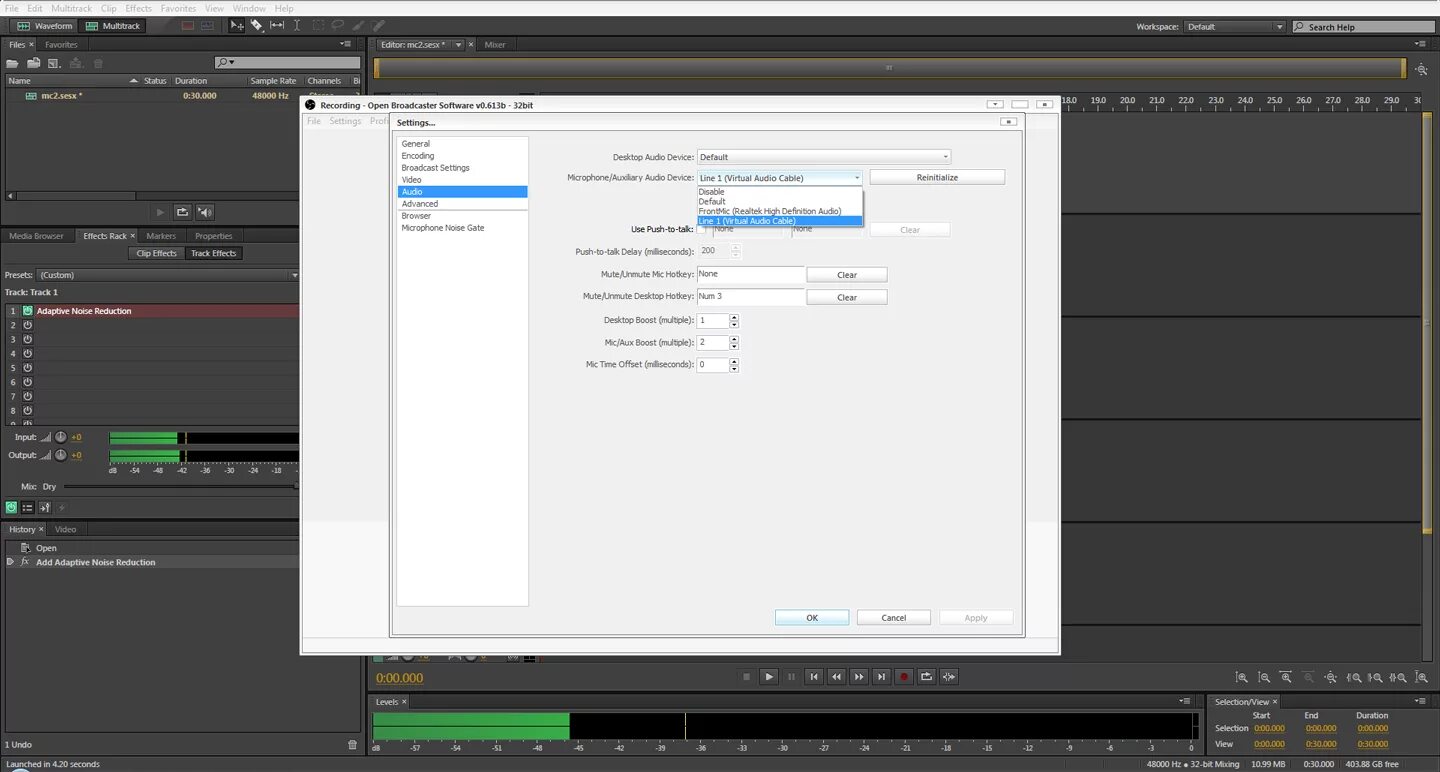Image resolution: width=1440 pixels, height=772 pixels.
Task: Select the Razor tool in the toolbar
Action: click(x=257, y=25)
